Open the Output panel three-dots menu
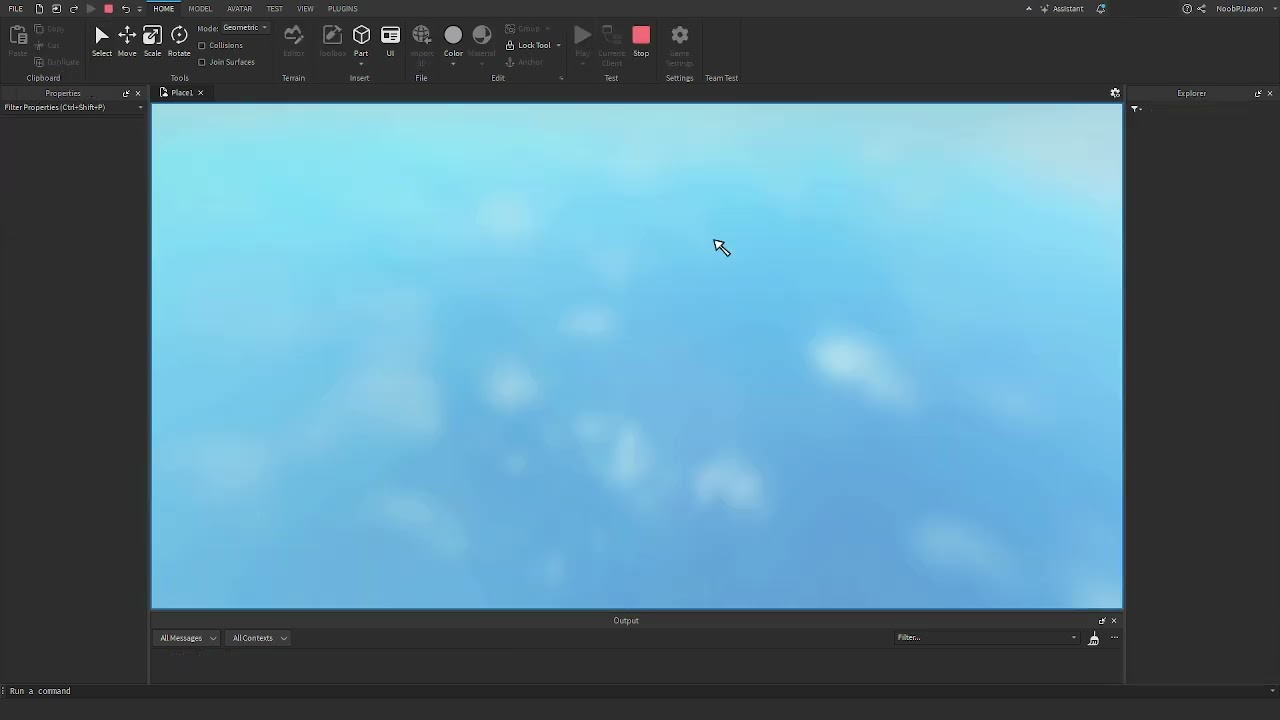The image size is (1280, 720). tap(1114, 638)
